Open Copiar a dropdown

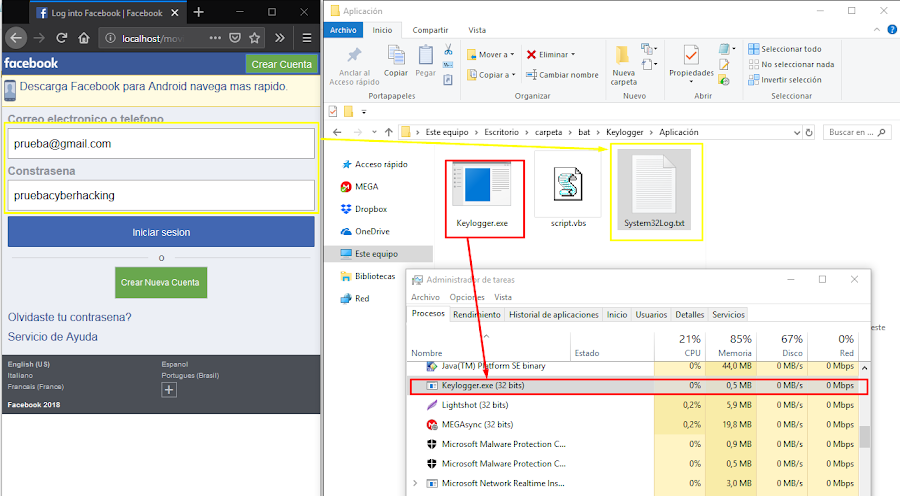tap(491, 75)
